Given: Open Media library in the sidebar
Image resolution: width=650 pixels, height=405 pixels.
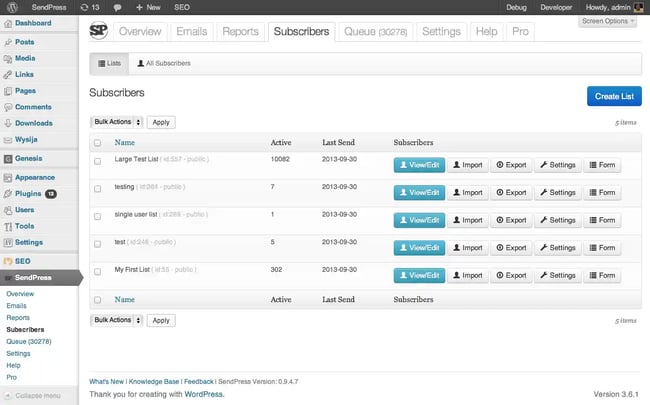Looking at the screenshot, I should tap(25, 58).
